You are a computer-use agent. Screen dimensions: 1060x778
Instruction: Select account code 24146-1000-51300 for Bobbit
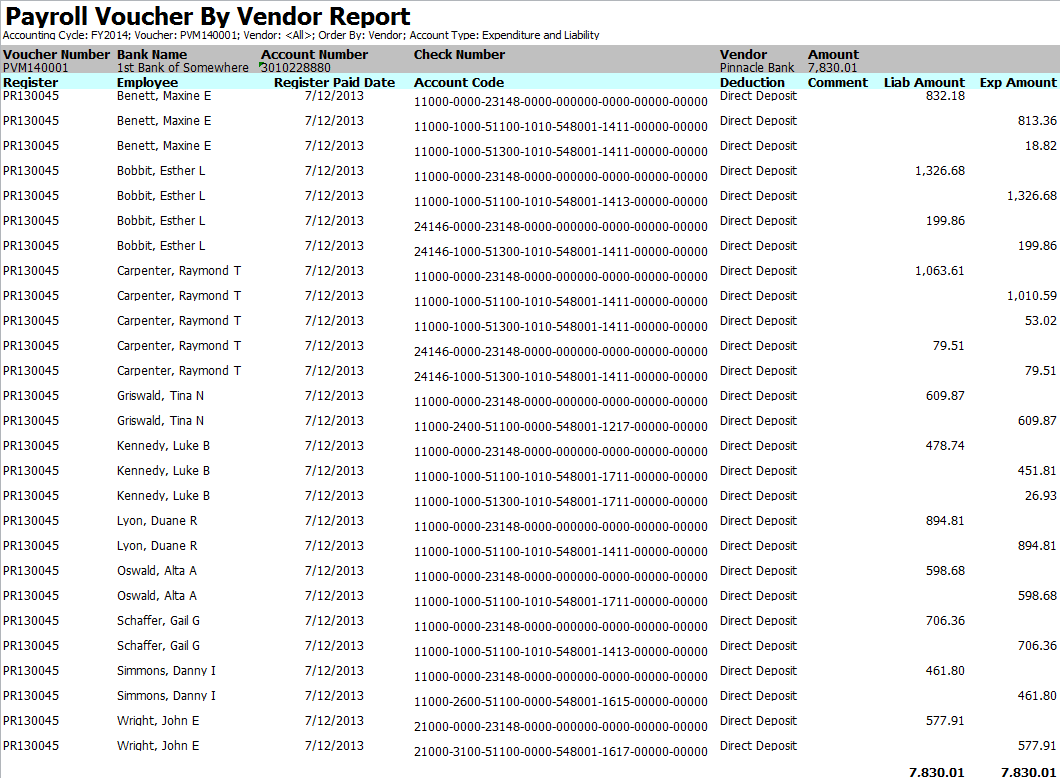560,251
